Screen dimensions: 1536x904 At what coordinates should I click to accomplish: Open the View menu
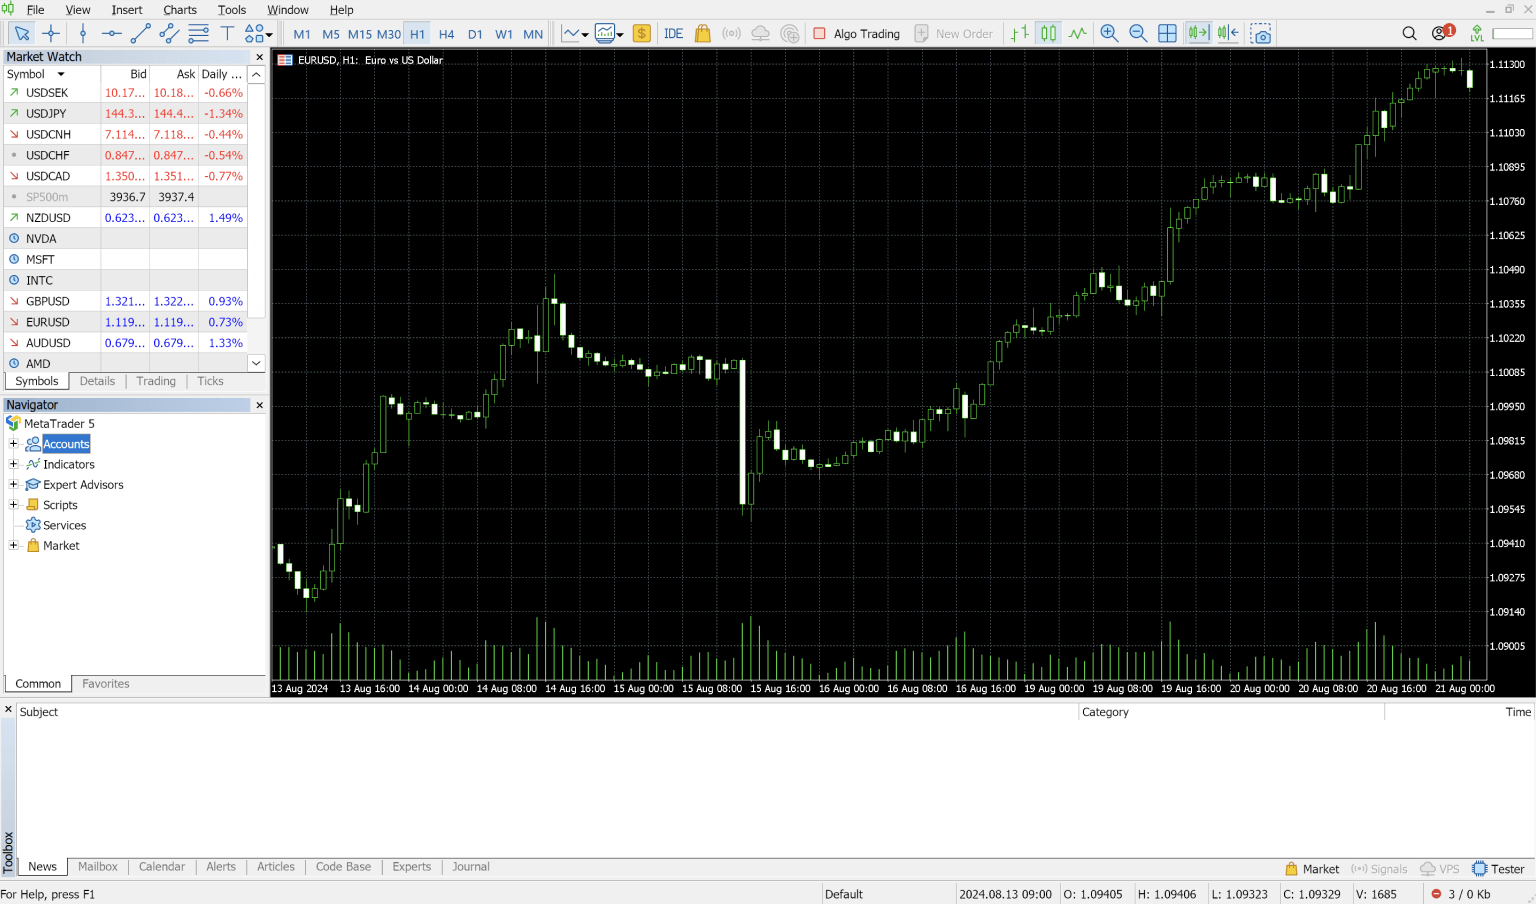[x=78, y=10]
